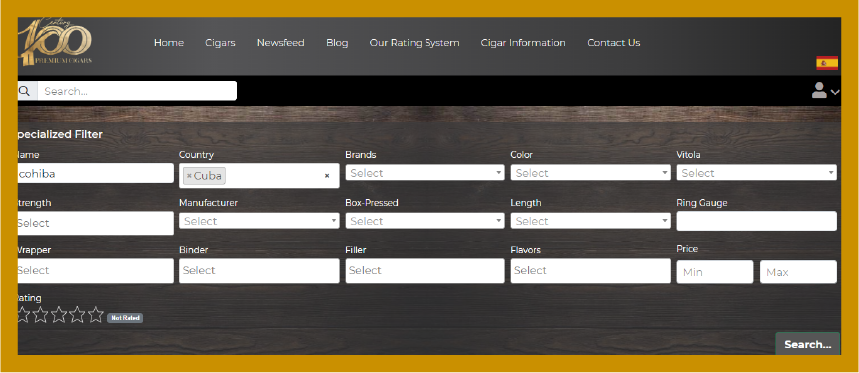Click the top Search... text box
Viewport: 859px width, 373px height.
pos(137,91)
